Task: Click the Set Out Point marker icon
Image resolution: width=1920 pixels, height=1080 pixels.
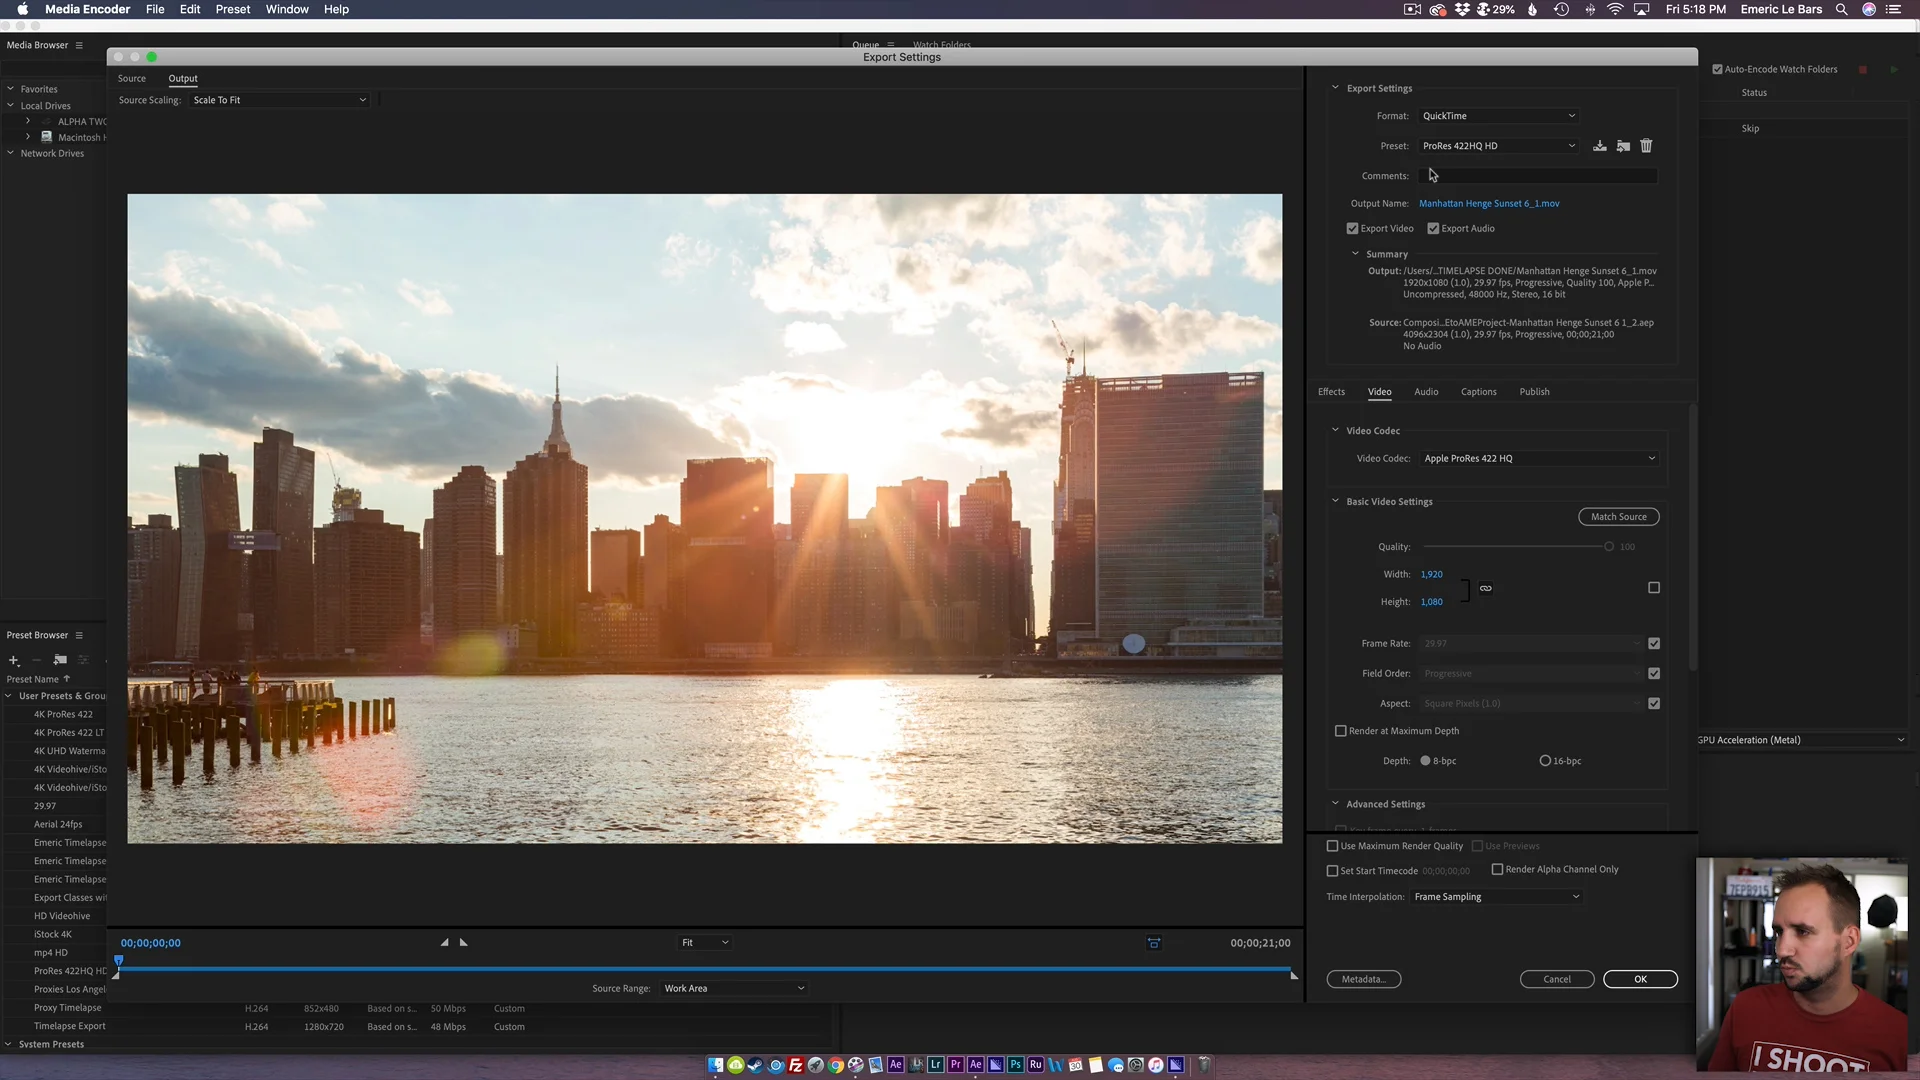Action: pyautogui.click(x=463, y=942)
